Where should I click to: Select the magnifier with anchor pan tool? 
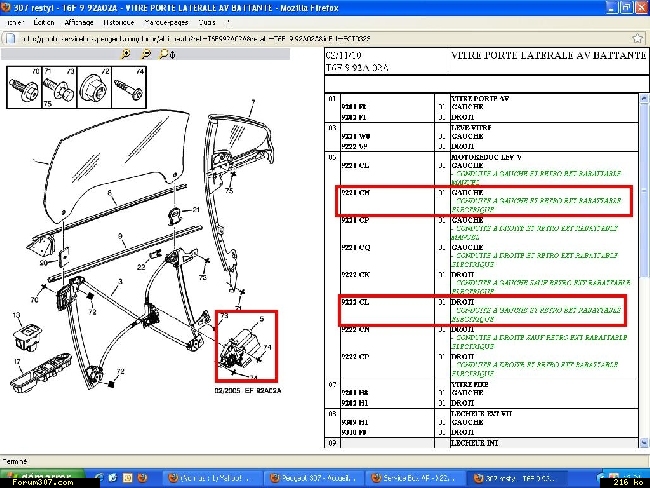(167, 54)
